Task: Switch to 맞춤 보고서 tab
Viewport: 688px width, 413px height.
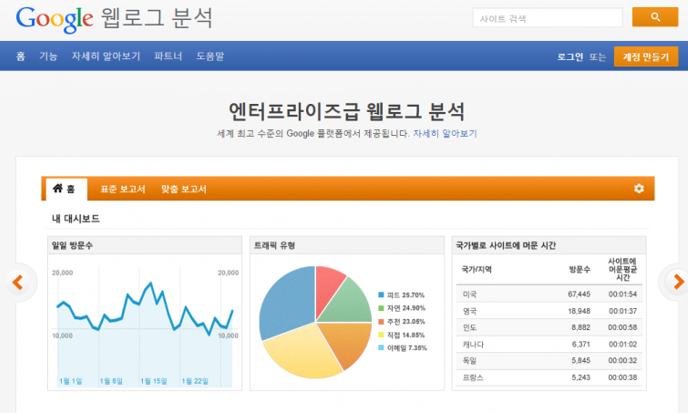Action: 183,189
